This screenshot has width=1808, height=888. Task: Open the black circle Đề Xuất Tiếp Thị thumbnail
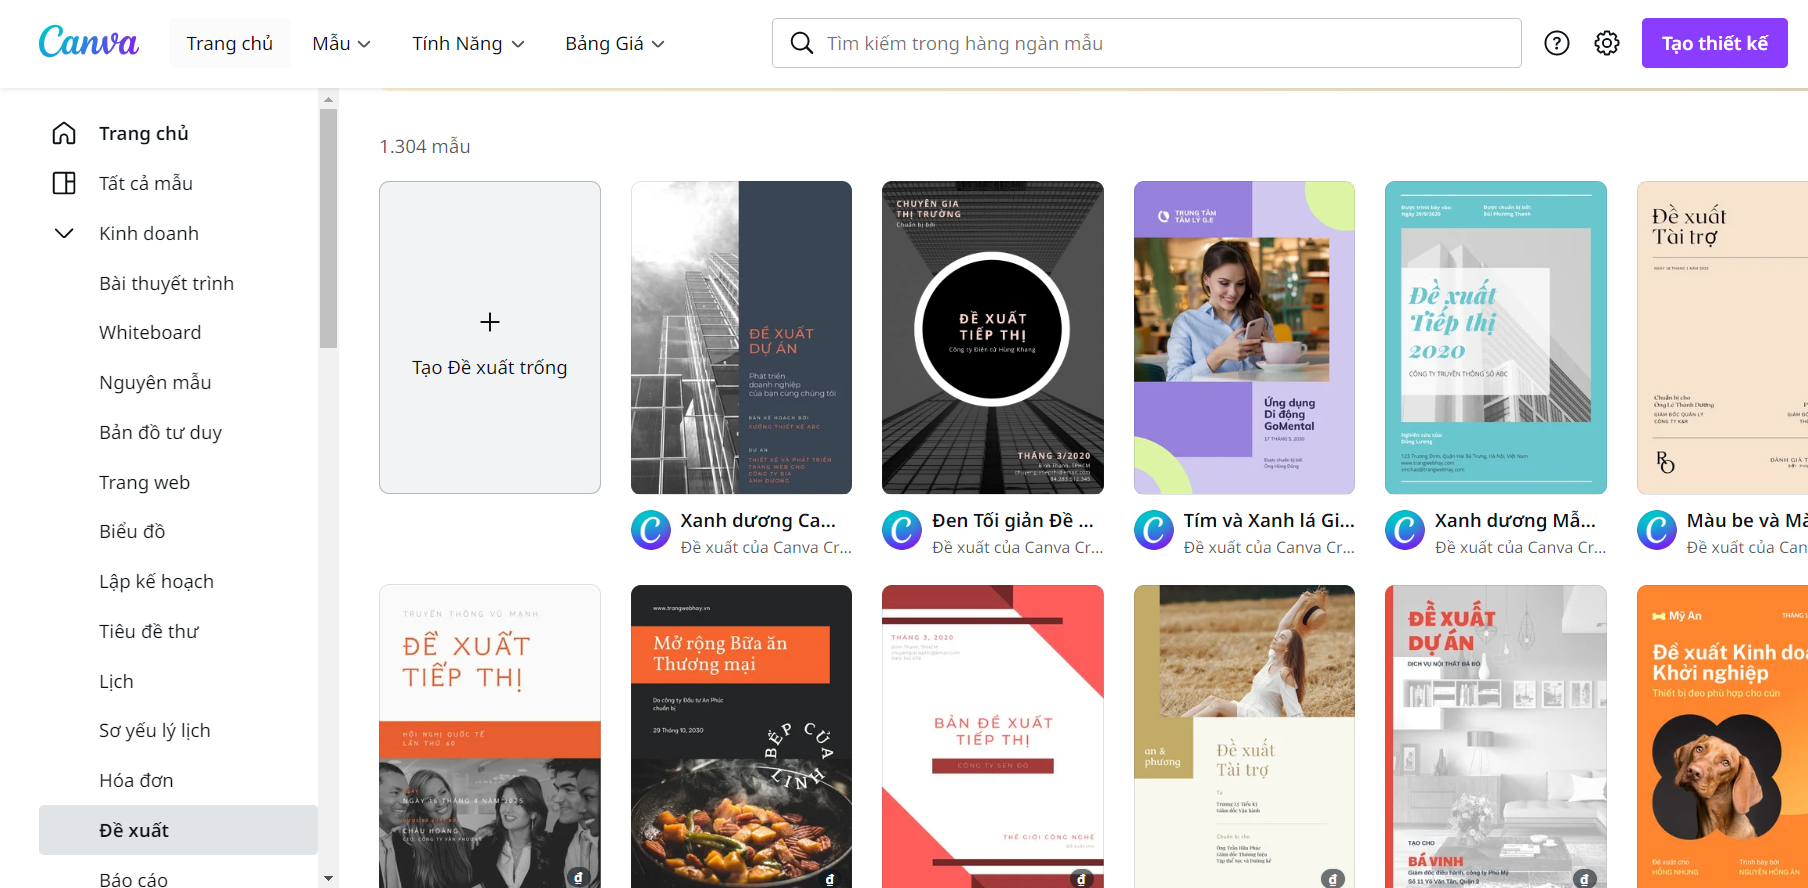coord(993,337)
